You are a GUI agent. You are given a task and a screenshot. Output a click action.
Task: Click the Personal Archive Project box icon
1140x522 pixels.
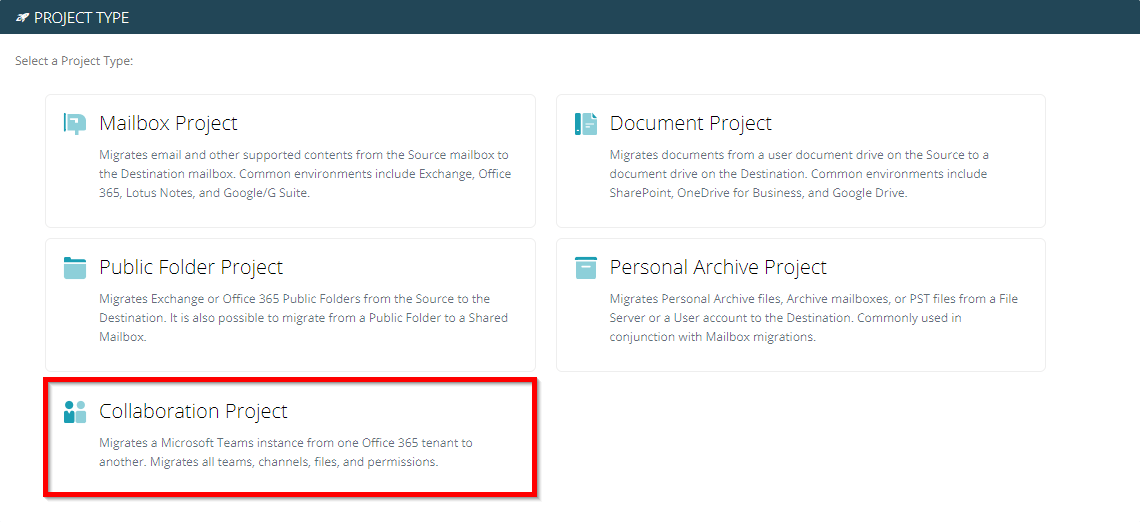tap(585, 268)
